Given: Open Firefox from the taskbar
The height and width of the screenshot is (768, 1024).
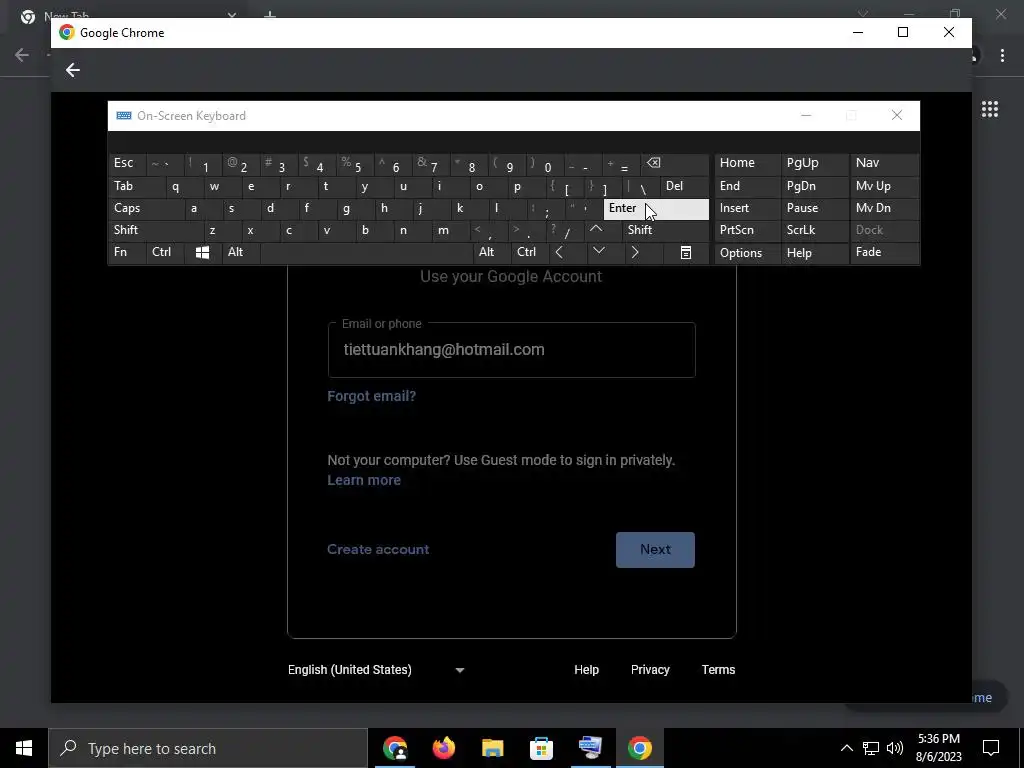Looking at the screenshot, I should tap(444, 748).
